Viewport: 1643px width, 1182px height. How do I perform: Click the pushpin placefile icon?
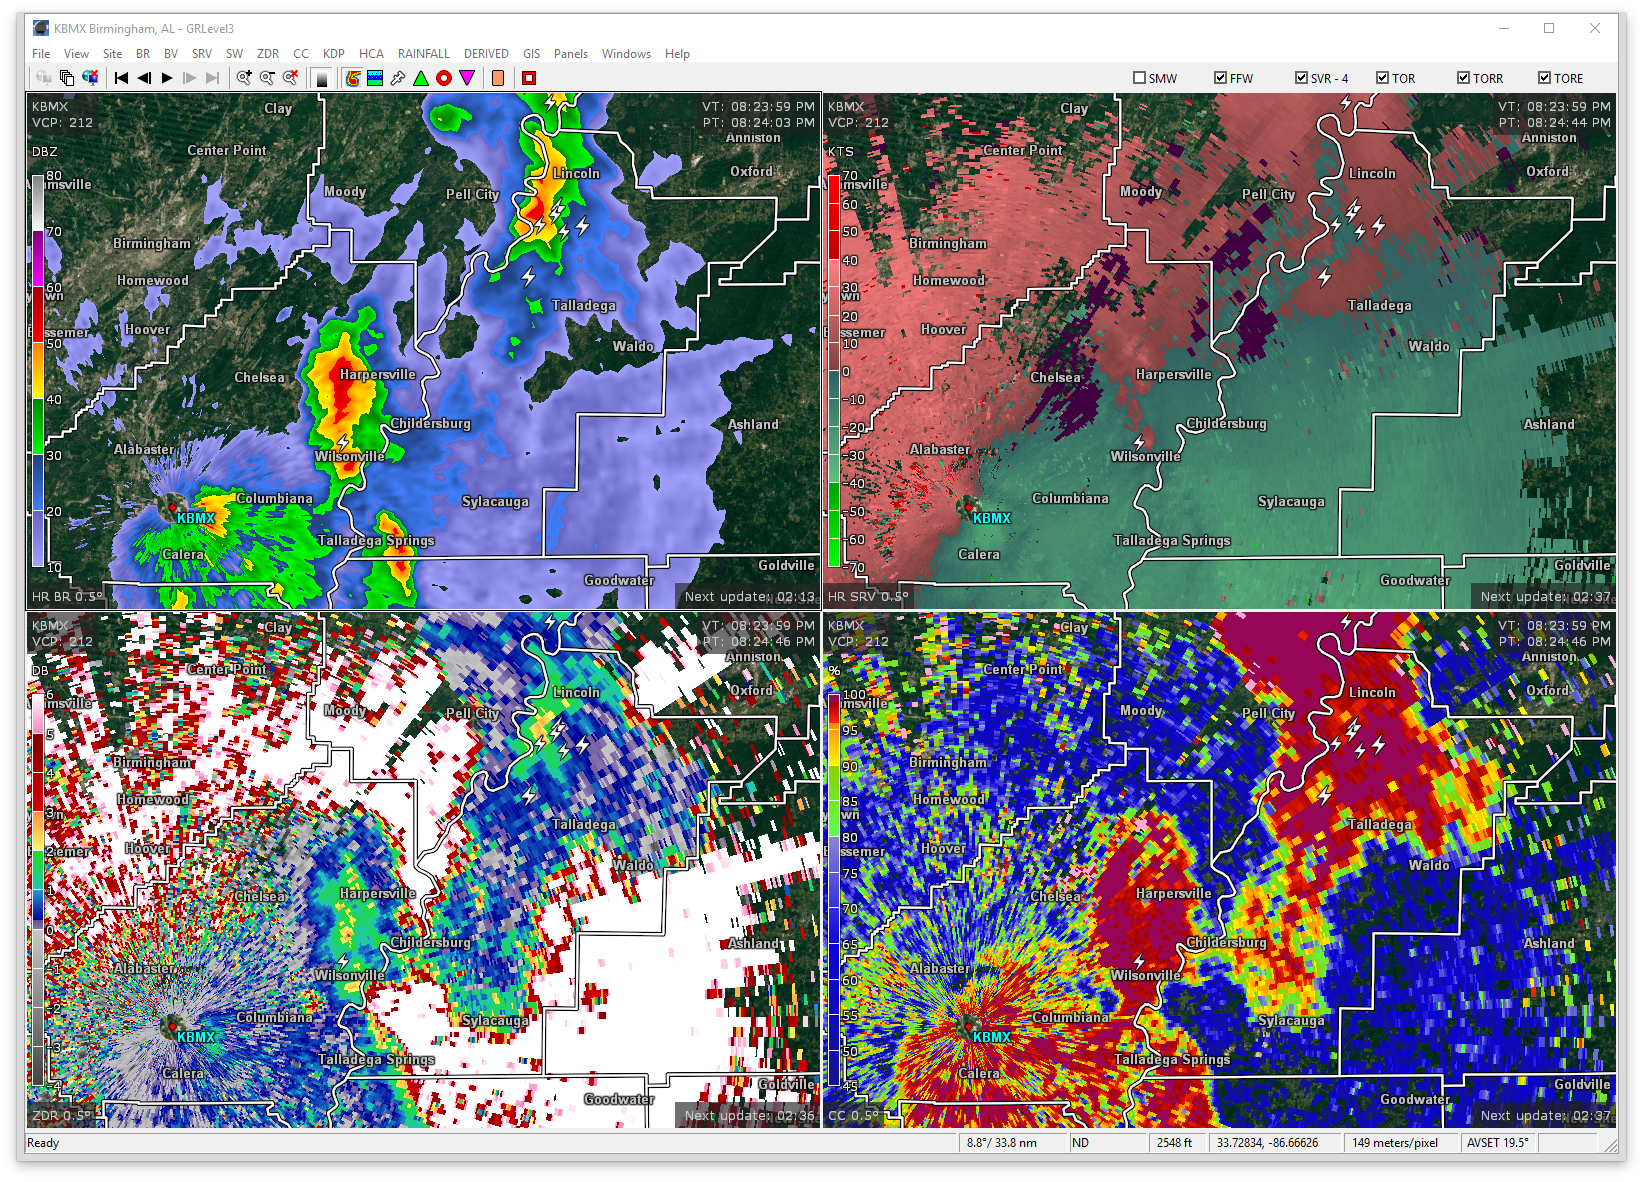(x=398, y=78)
